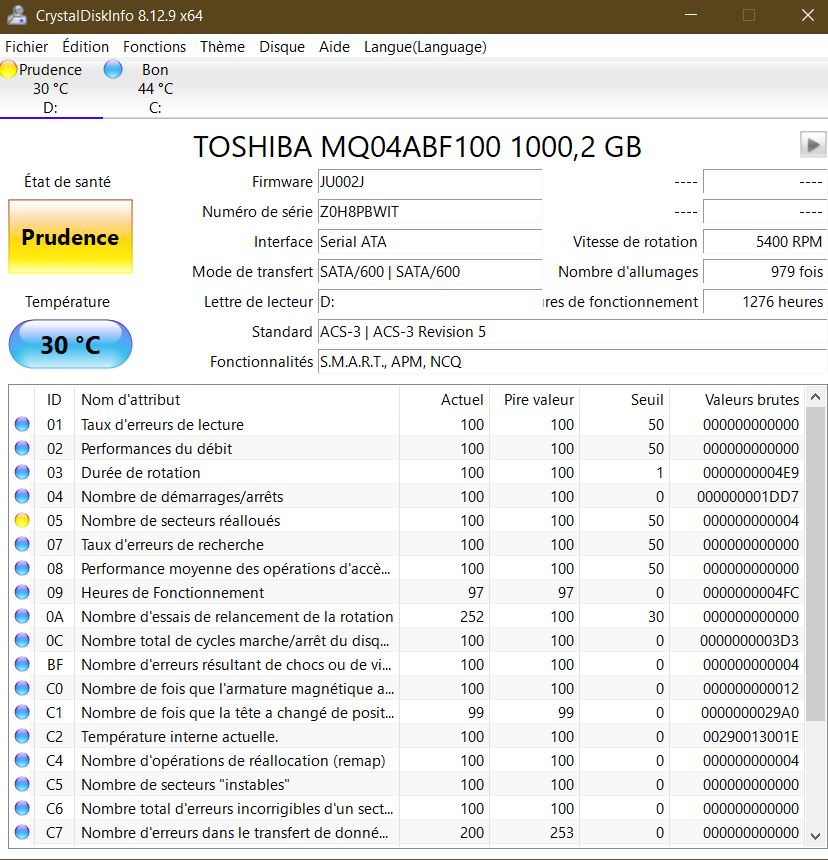This screenshot has height=860, width=828.
Task: Click the Pire valeur 253 for attribute C7
Action: click(562, 833)
